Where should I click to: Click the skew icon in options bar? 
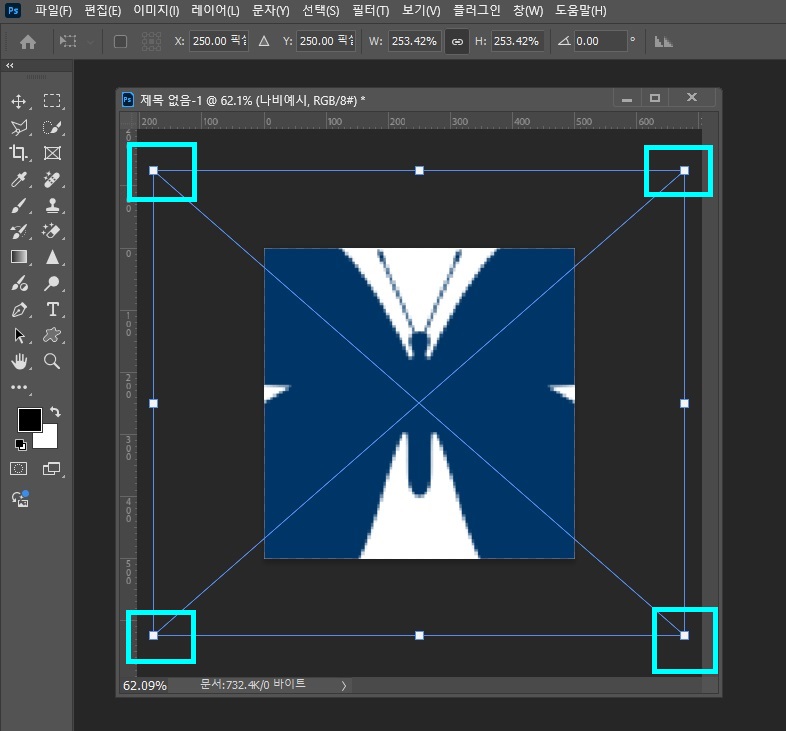coord(663,42)
